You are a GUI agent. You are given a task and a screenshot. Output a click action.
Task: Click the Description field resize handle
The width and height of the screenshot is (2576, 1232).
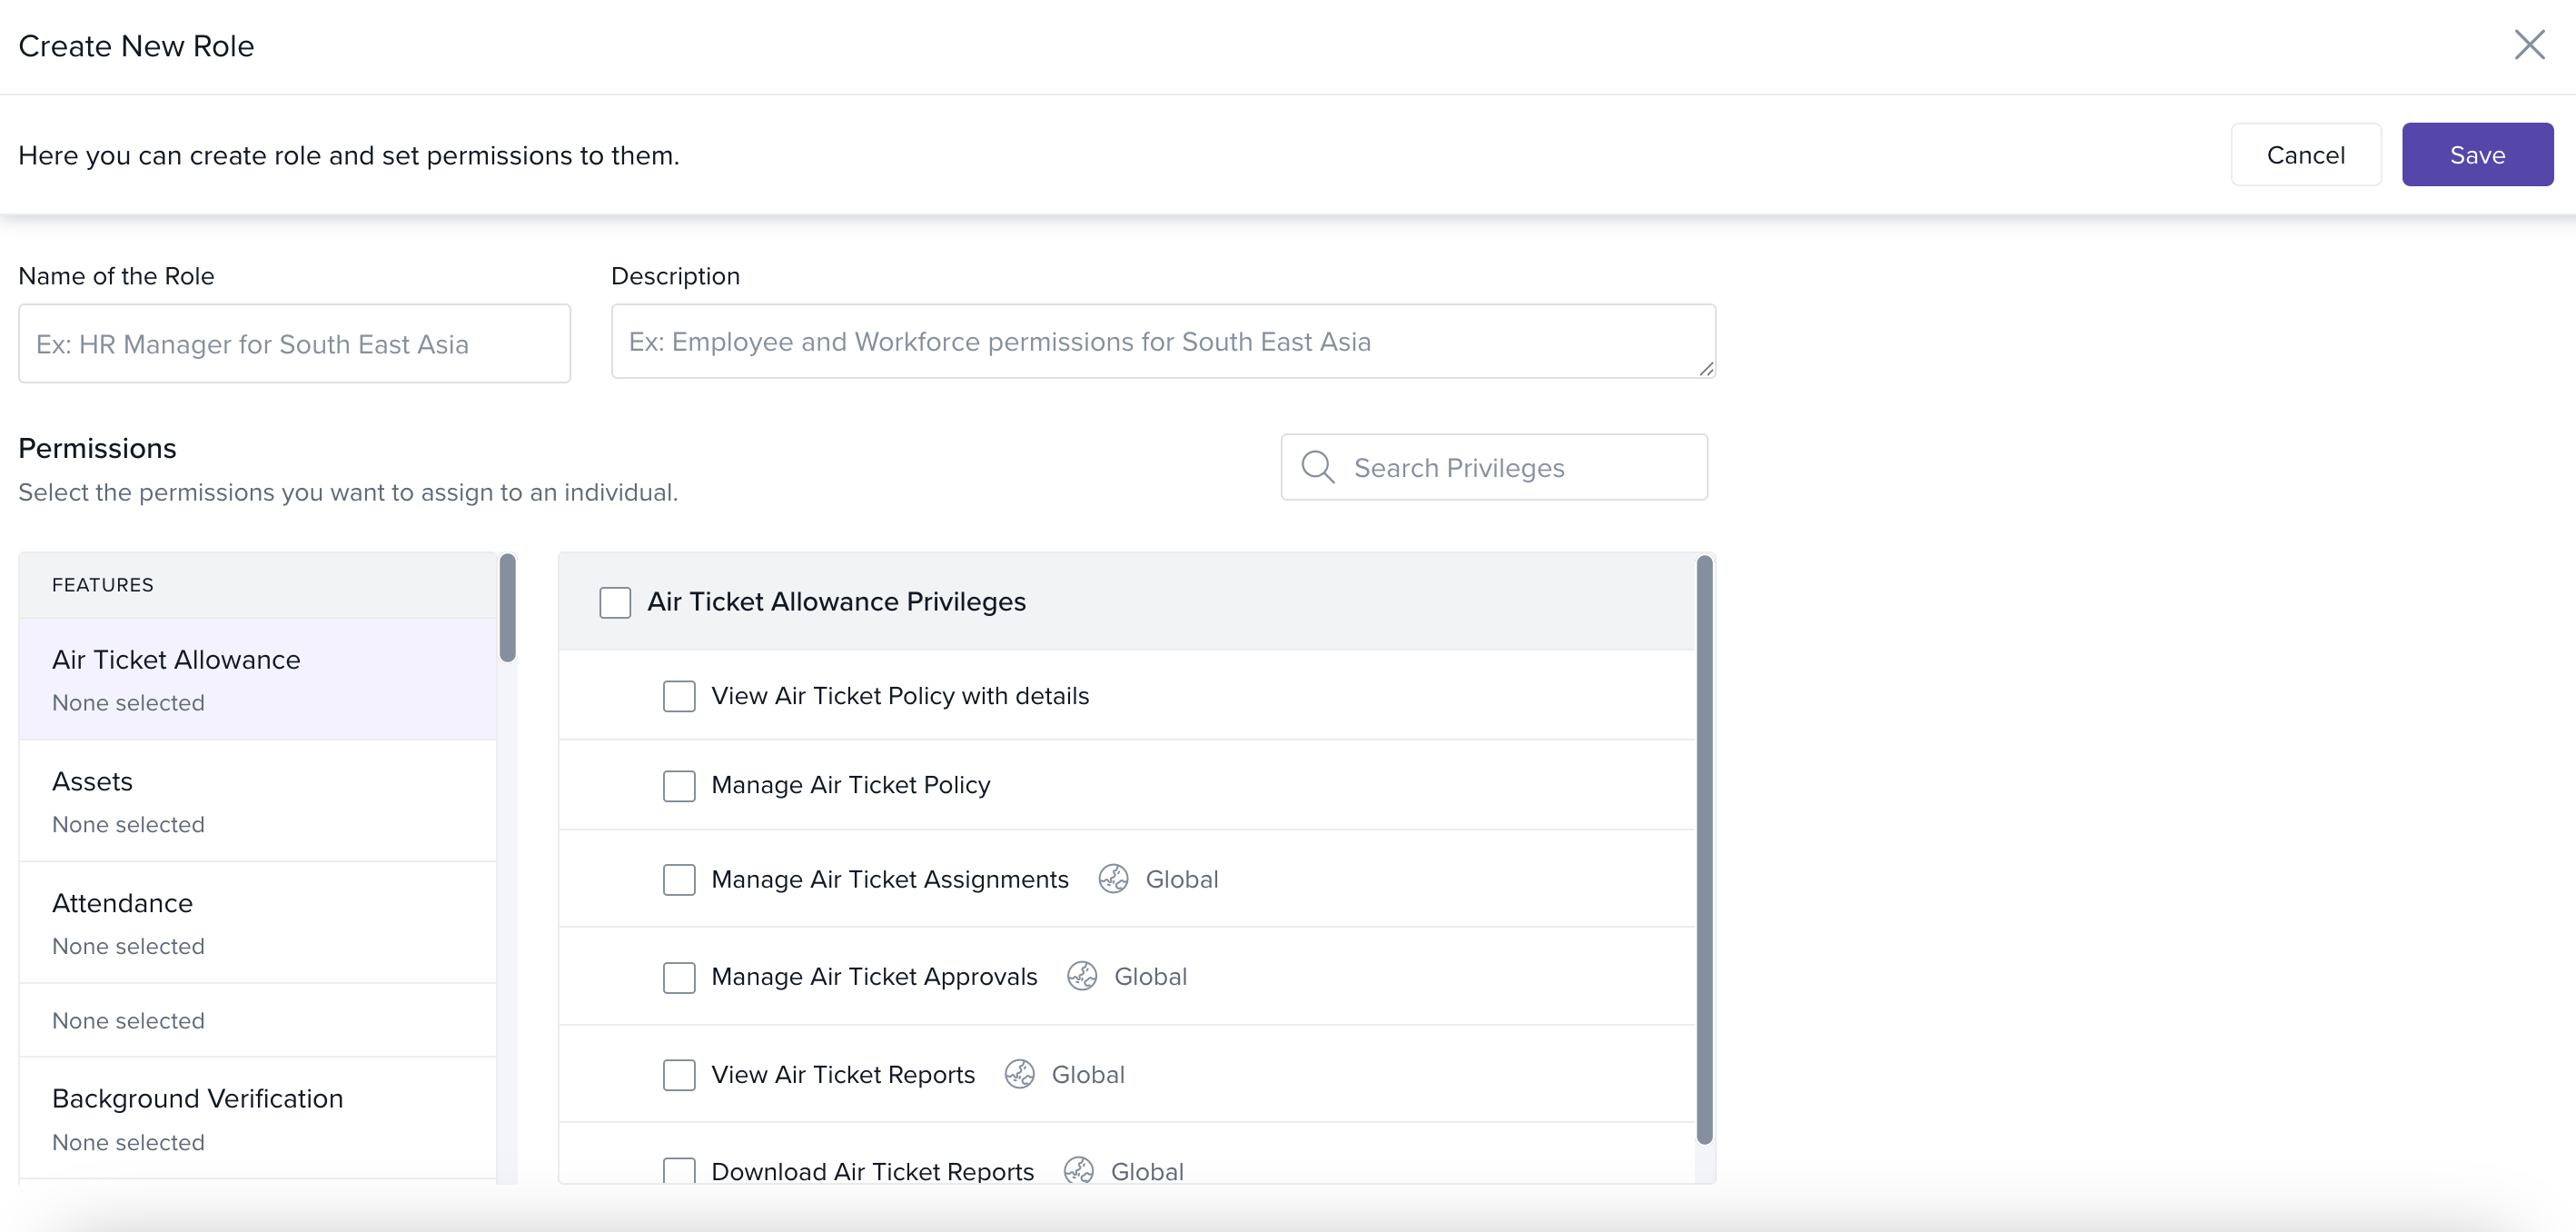click(x=1706, y=369)
